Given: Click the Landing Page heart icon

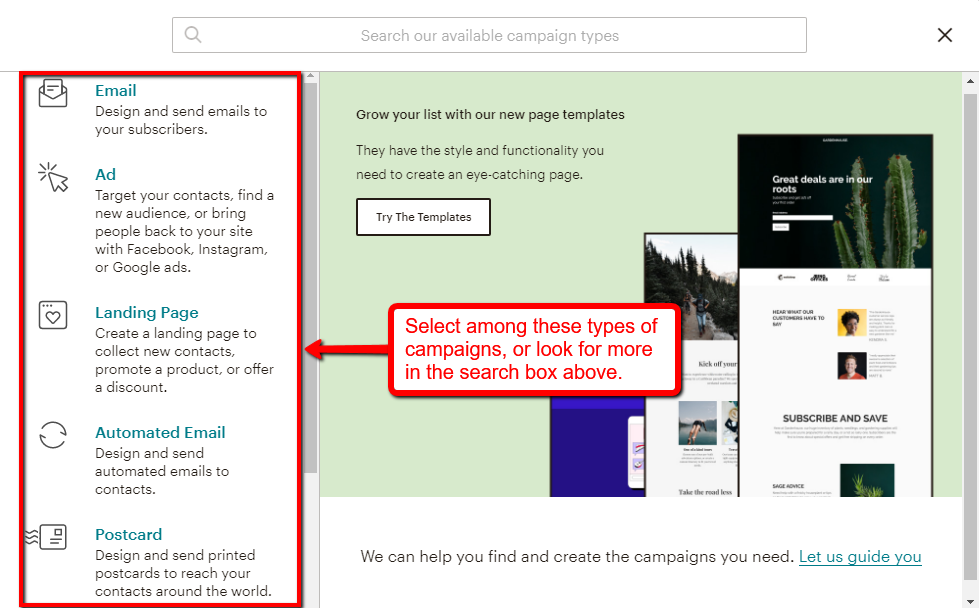Looking at the screenshot, I should pos(53,315).
